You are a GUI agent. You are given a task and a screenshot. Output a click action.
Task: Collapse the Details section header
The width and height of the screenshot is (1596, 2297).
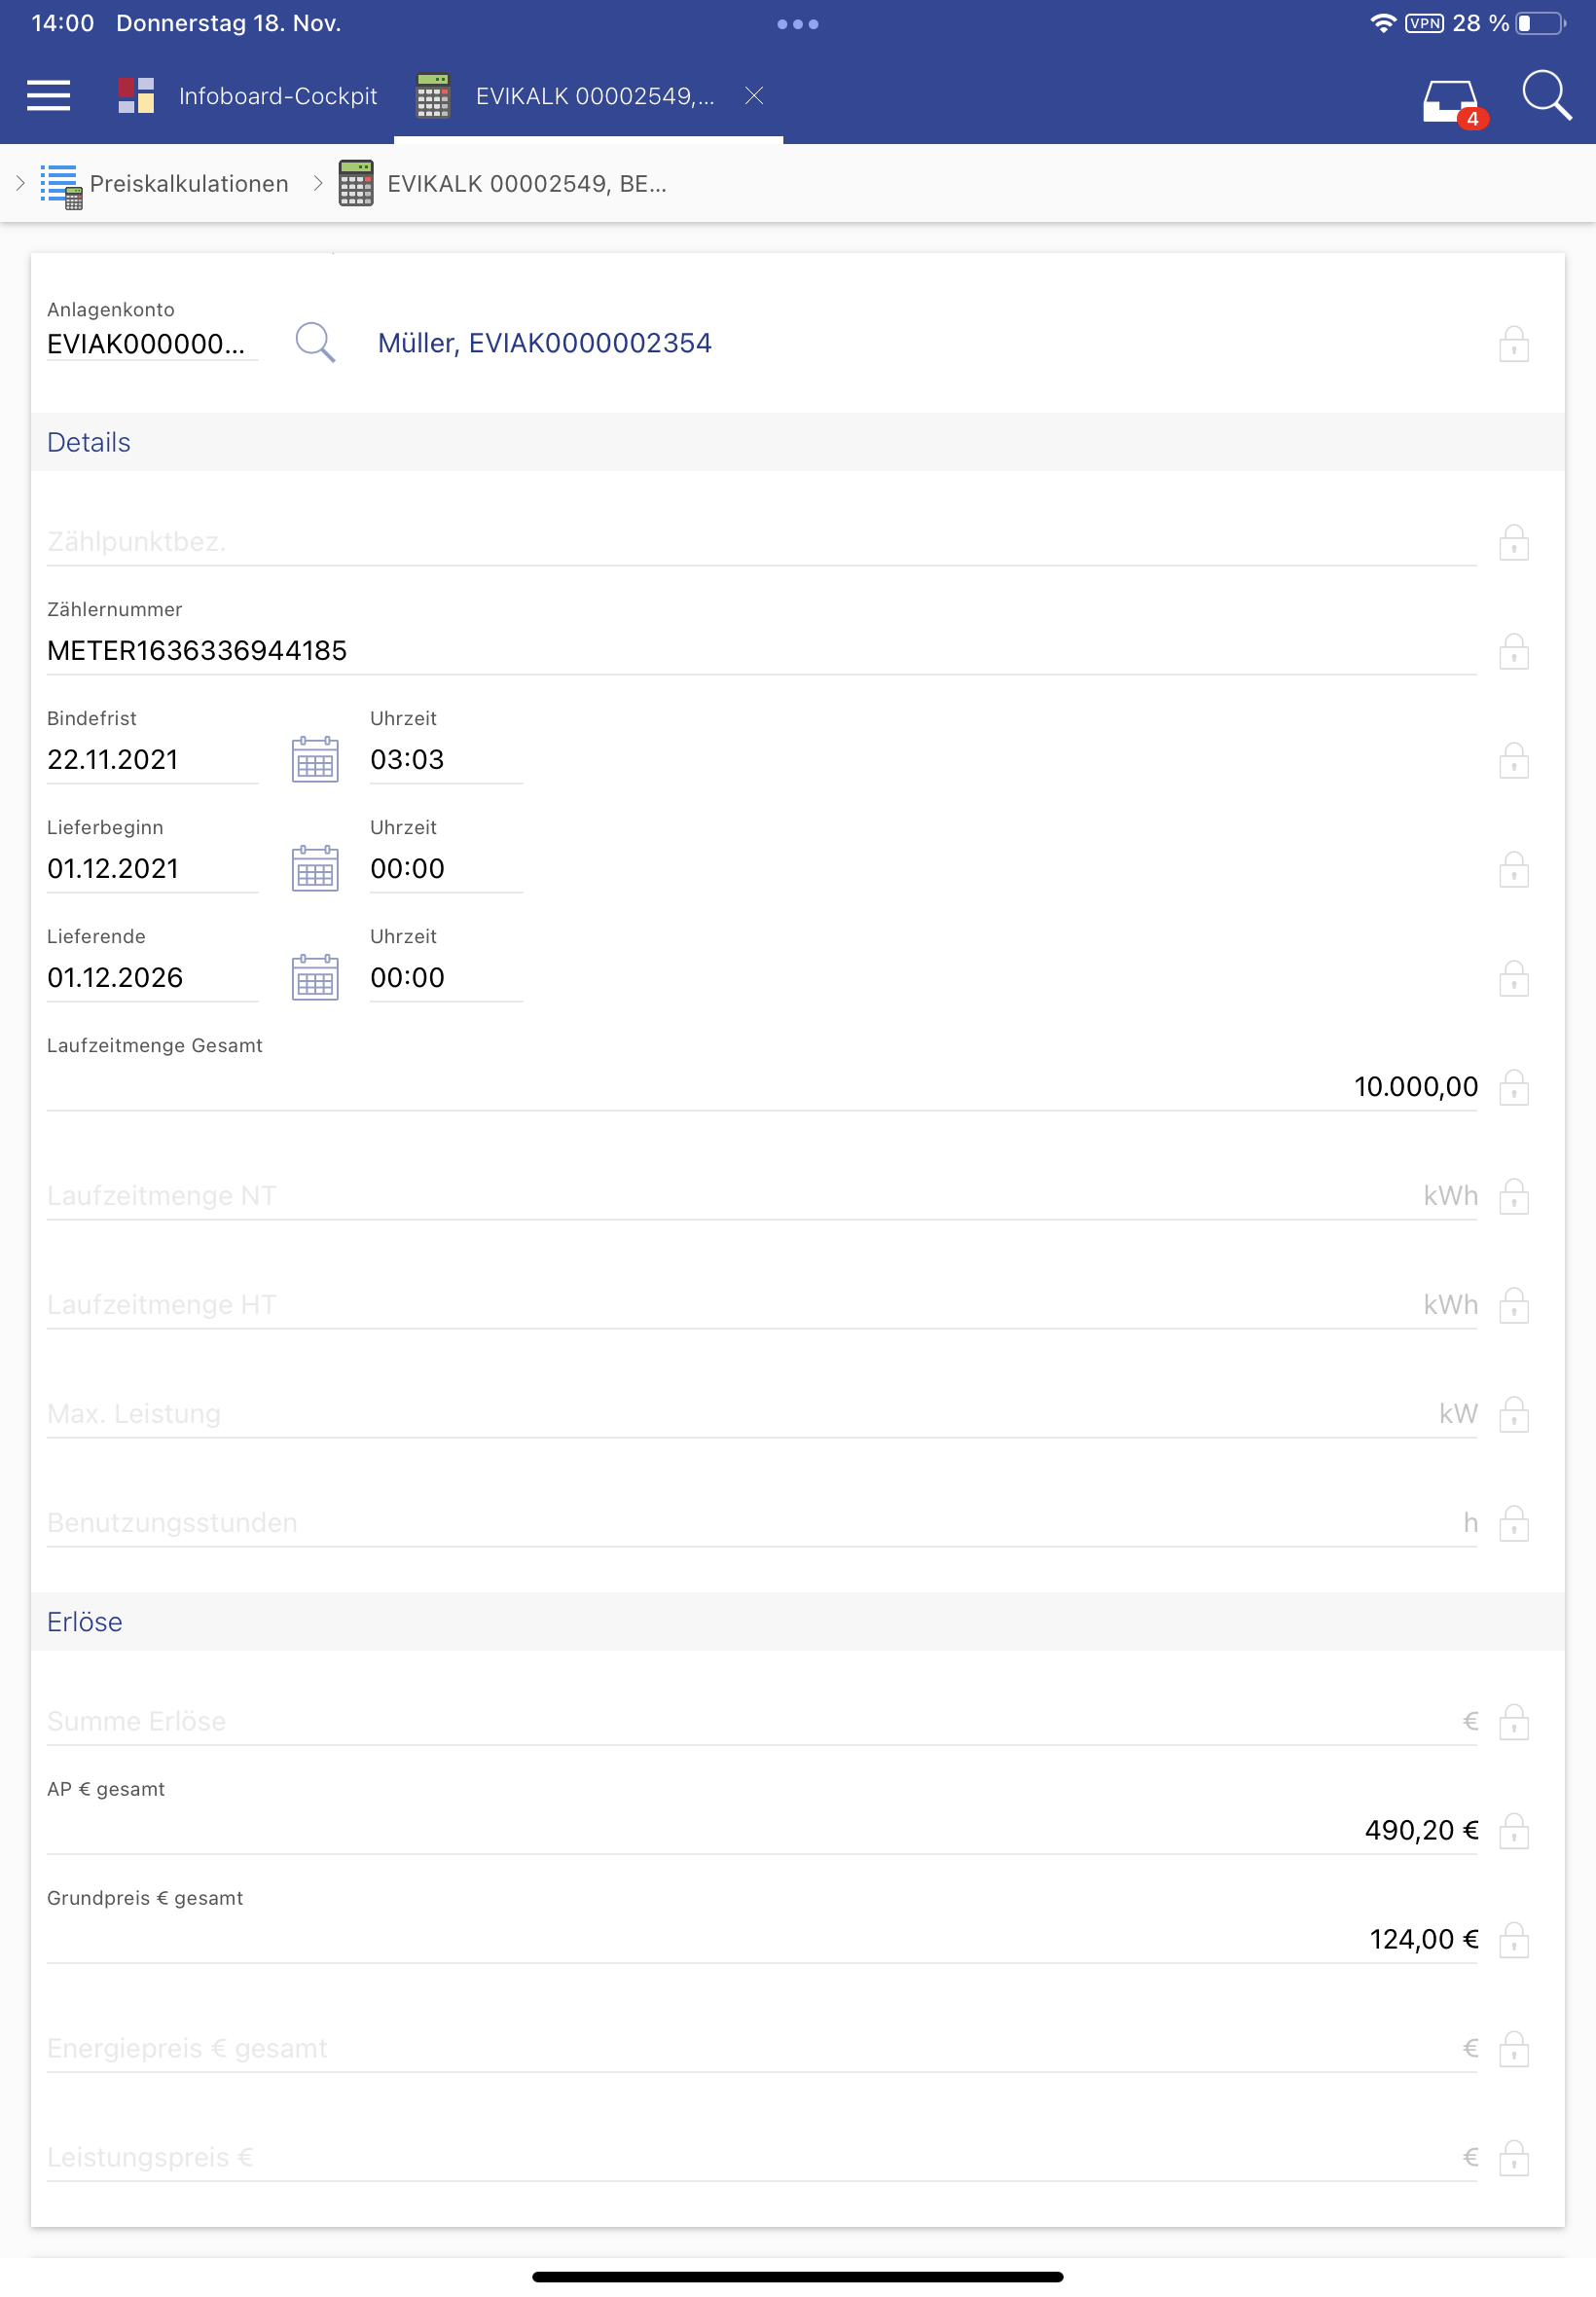89,442
